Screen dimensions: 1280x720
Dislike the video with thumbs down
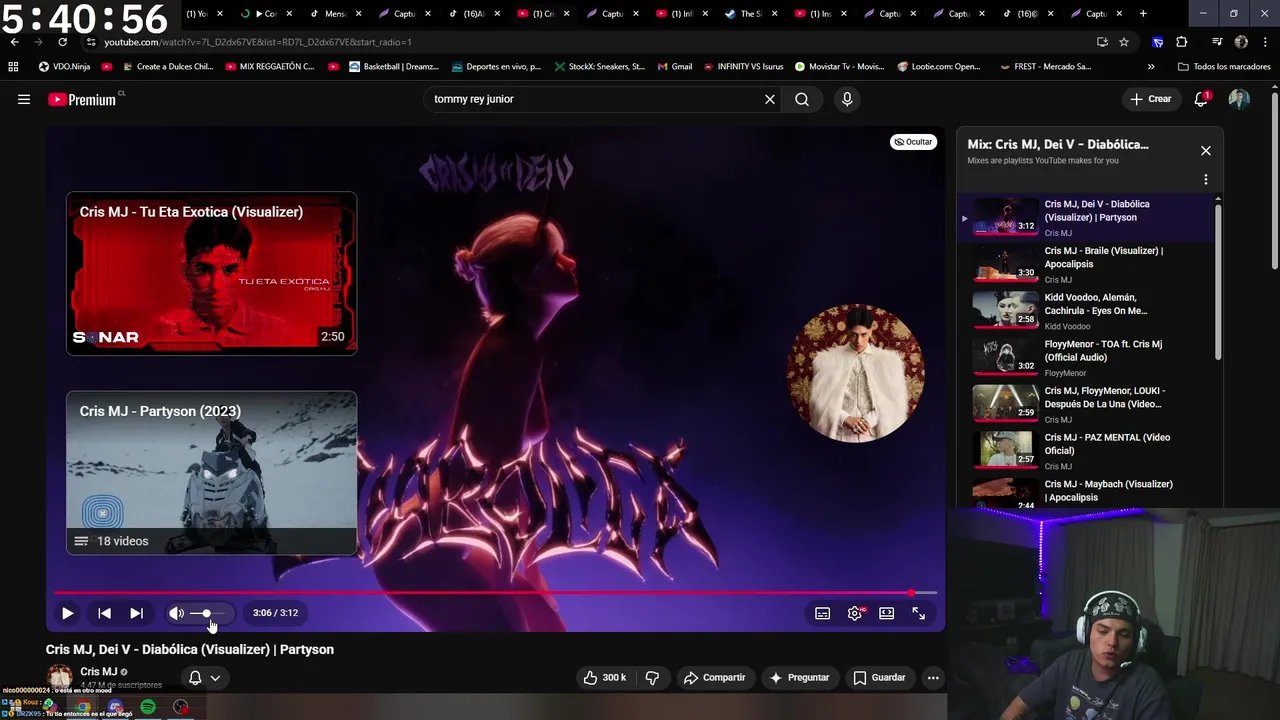click(652, 677)
